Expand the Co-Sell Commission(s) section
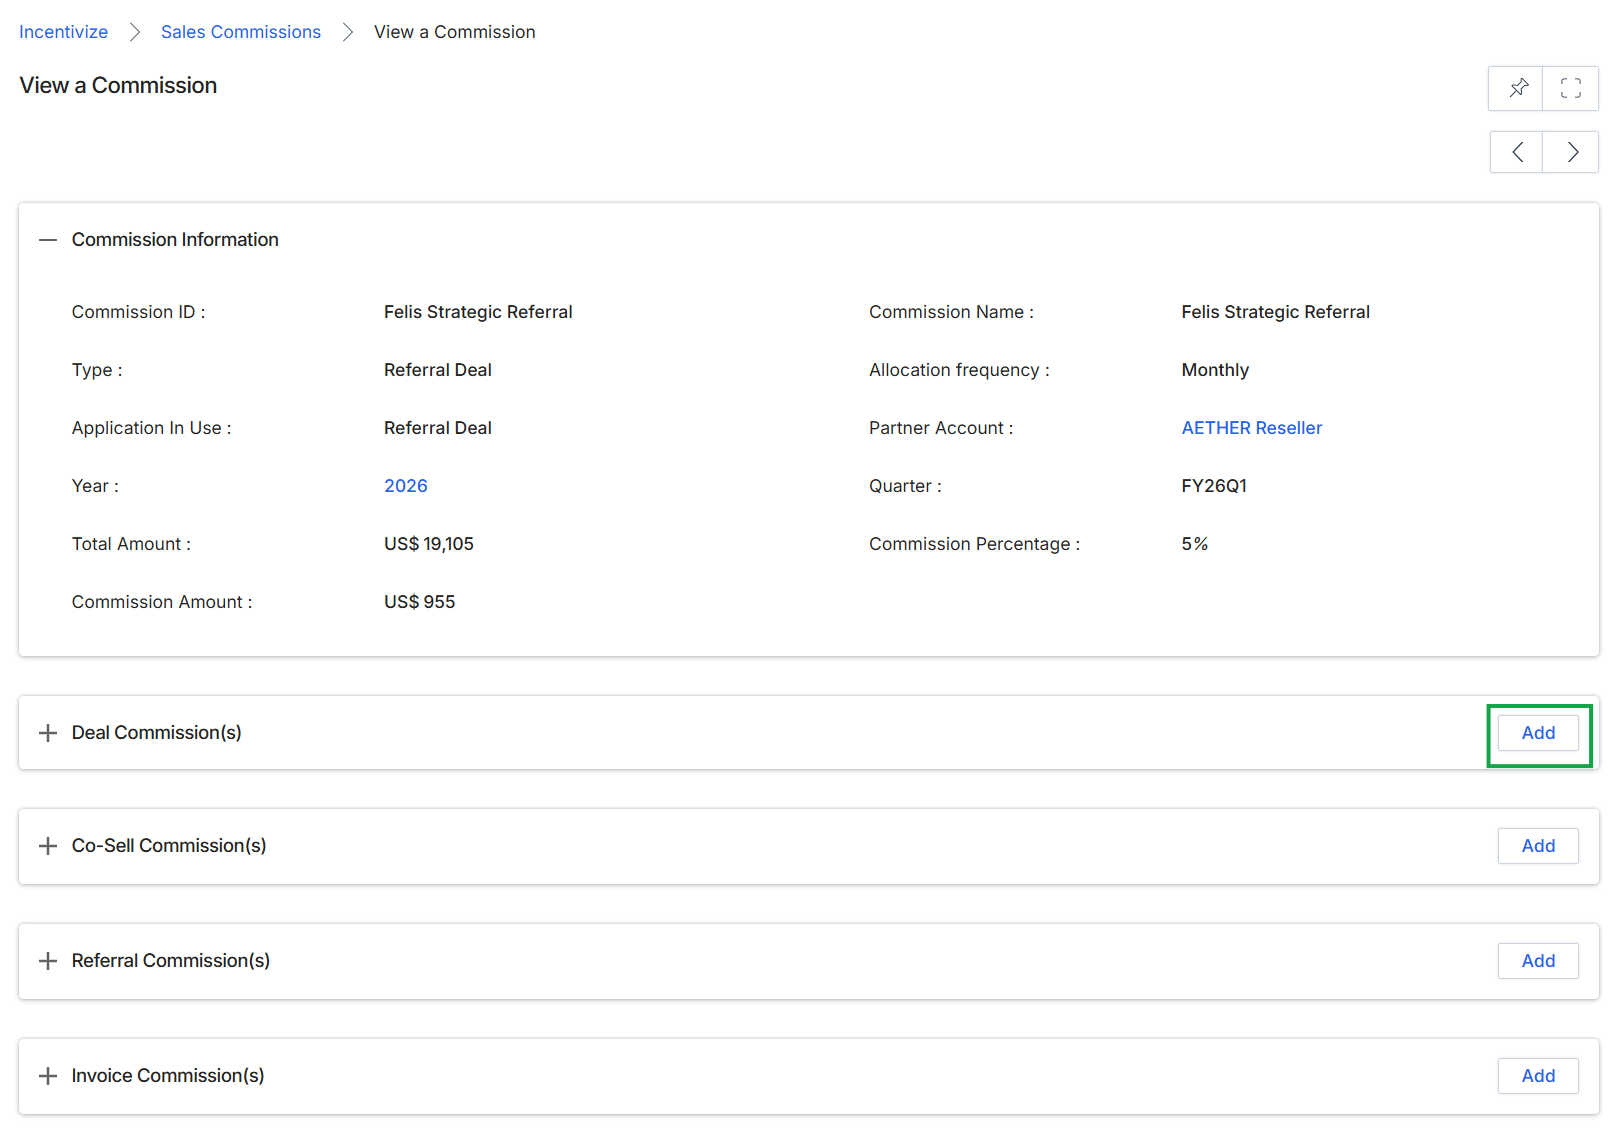Screen dimensions: 1617x1144 click(x=48, y=846)
